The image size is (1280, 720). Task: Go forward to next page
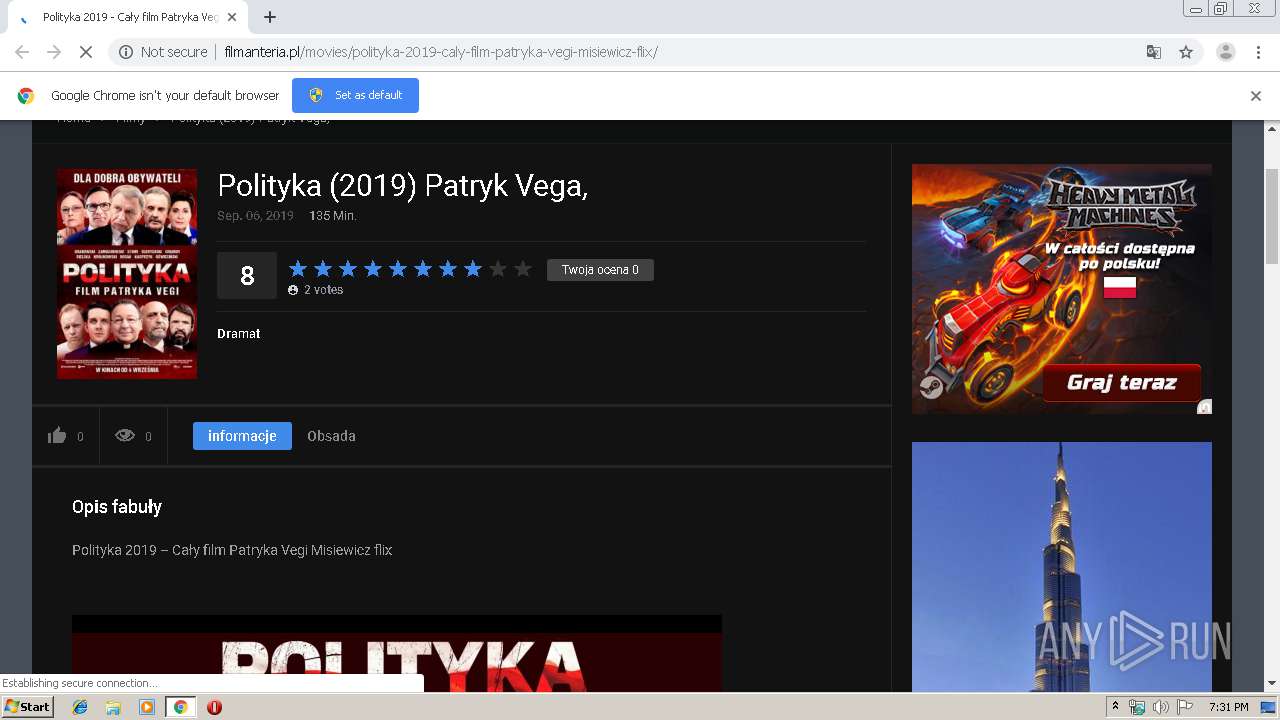(x=54, y=52)
